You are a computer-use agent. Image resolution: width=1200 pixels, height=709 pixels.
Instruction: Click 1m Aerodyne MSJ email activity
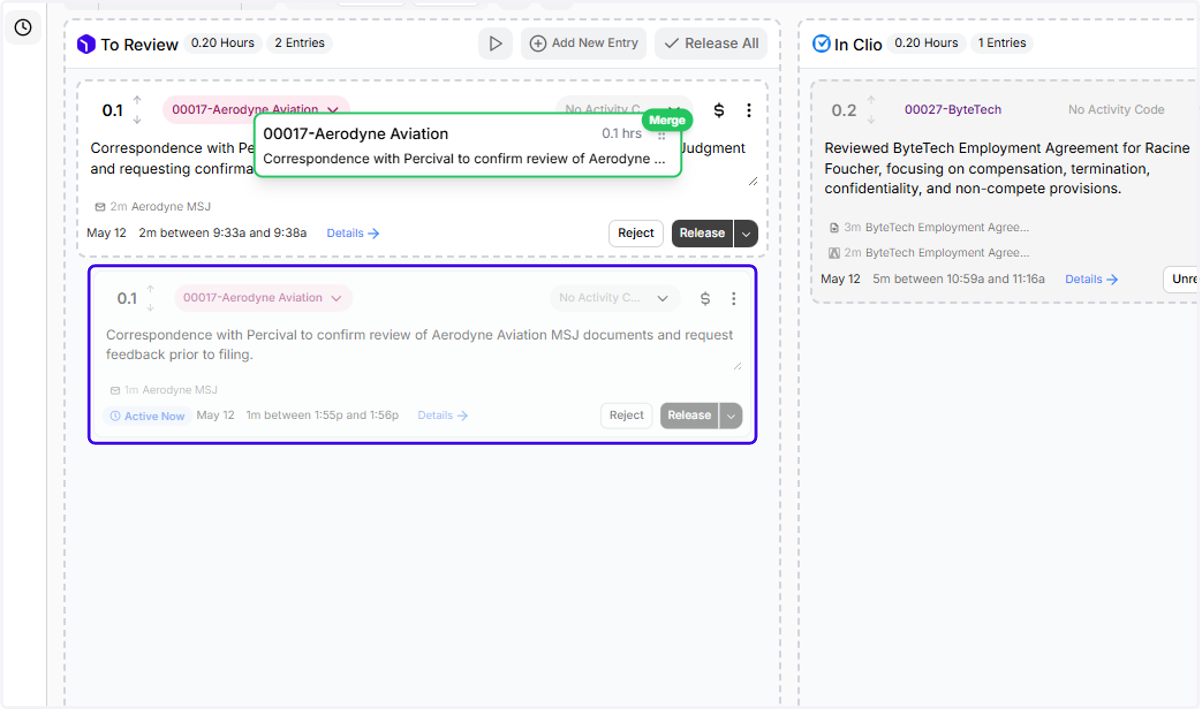tap(164, 390)
